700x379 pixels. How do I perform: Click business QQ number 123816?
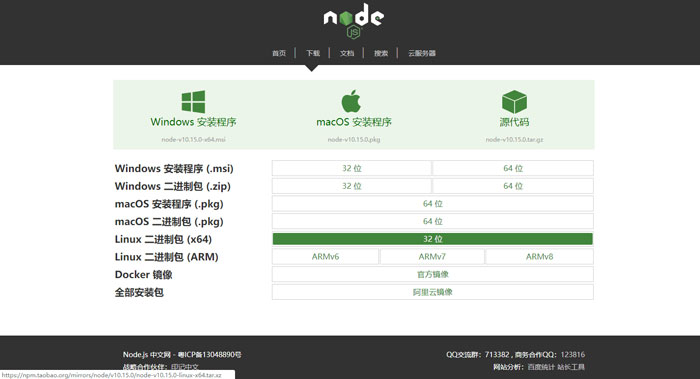tap(573, 354)
